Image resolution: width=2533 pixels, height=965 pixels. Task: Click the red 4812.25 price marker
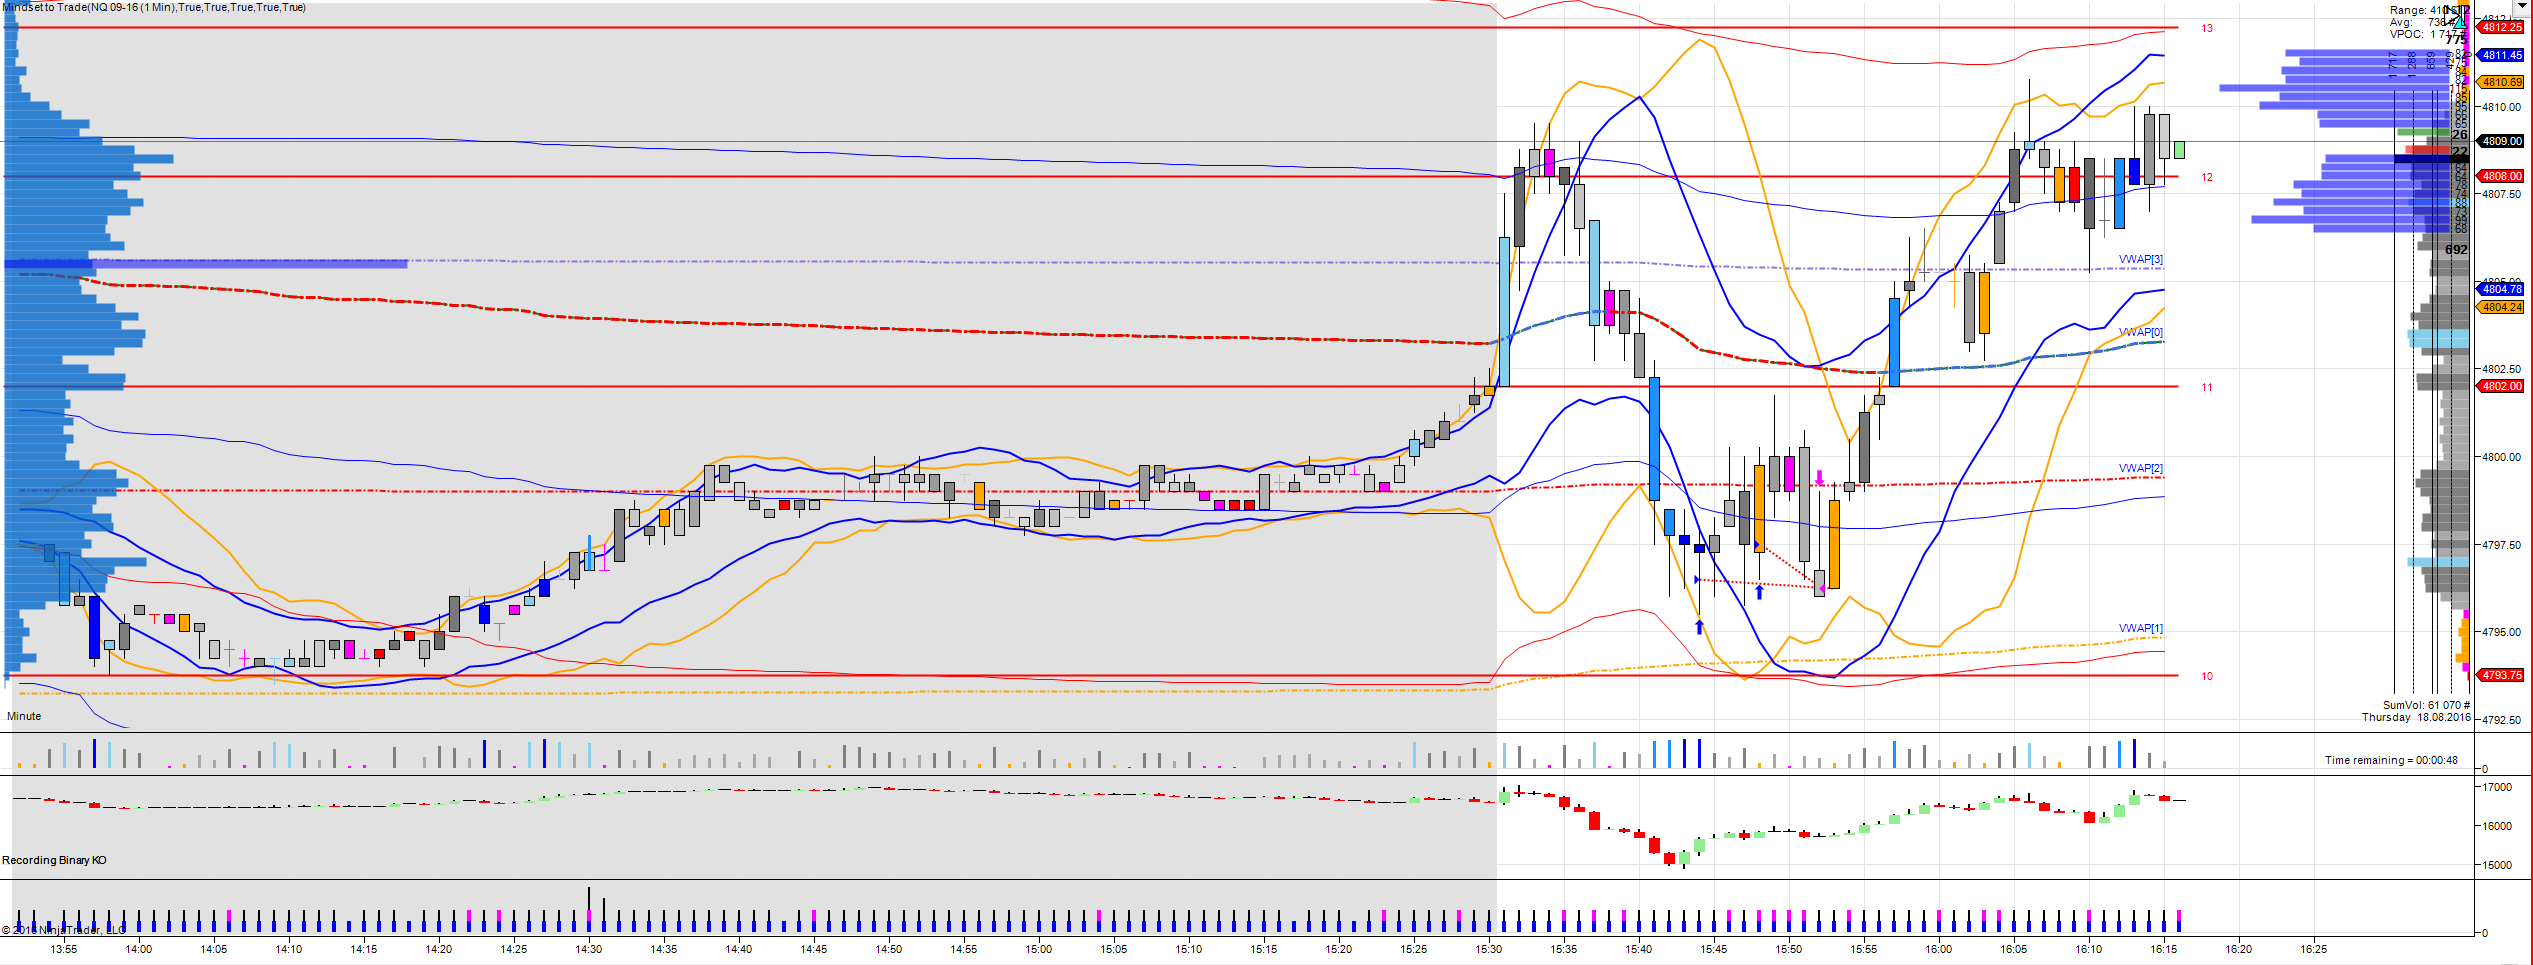pos(2501,27)
